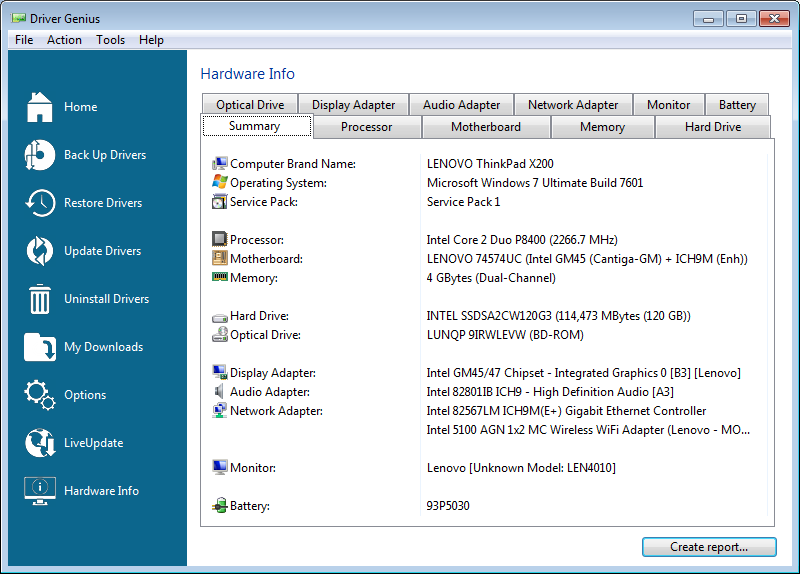800x574 pixels.
Task: Select the Uninstall Drivers trash icon
Action: [39, 299]
